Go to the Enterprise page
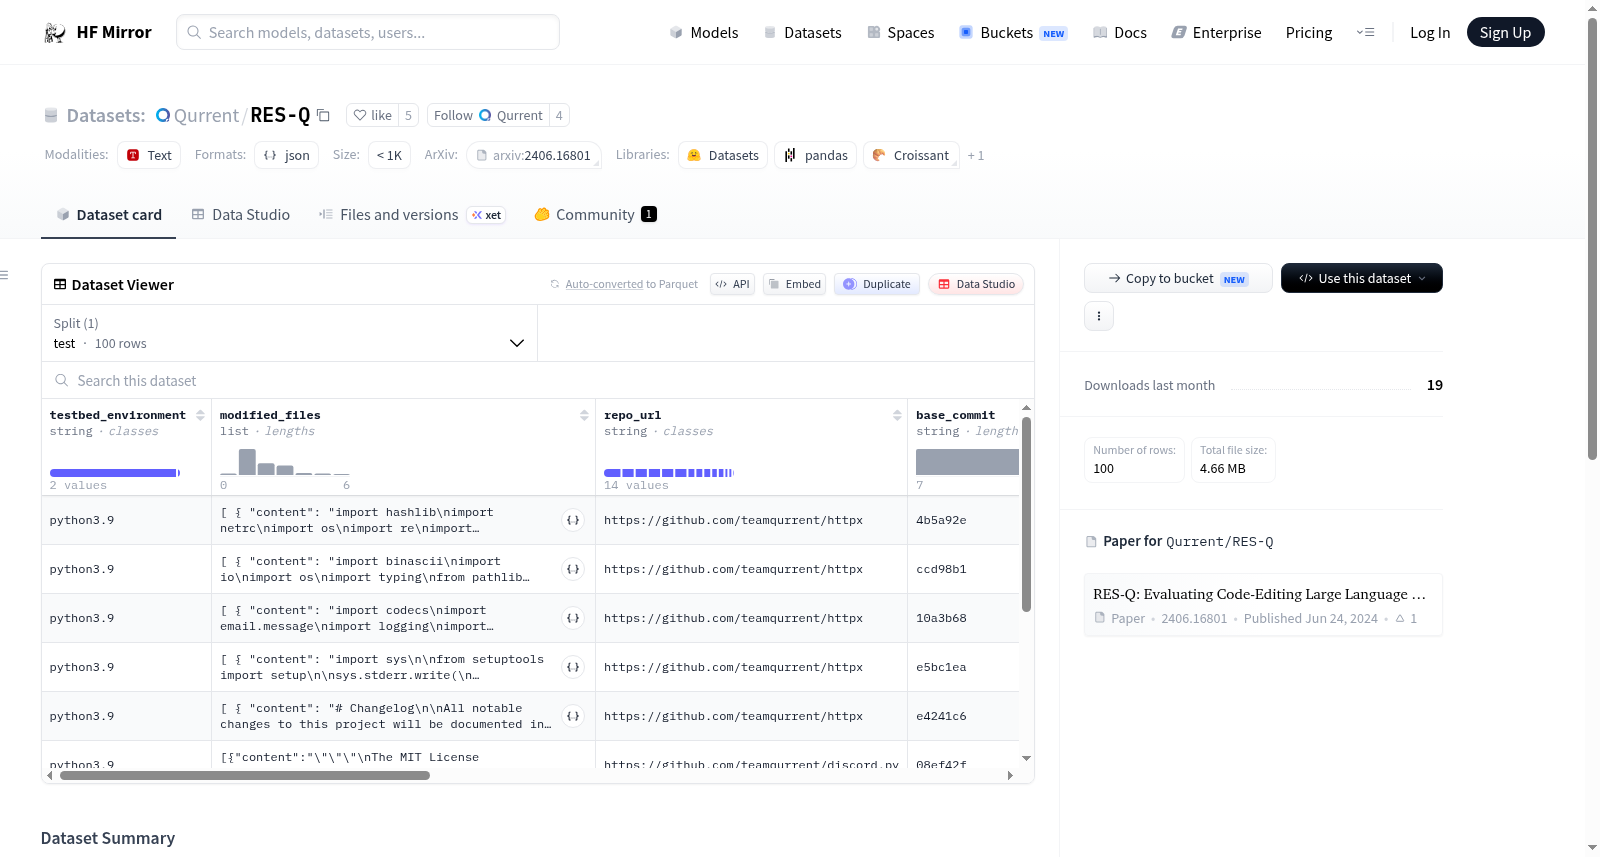Image resolution: width=1600 pixels, height=857 pixels. point(1216,33)
